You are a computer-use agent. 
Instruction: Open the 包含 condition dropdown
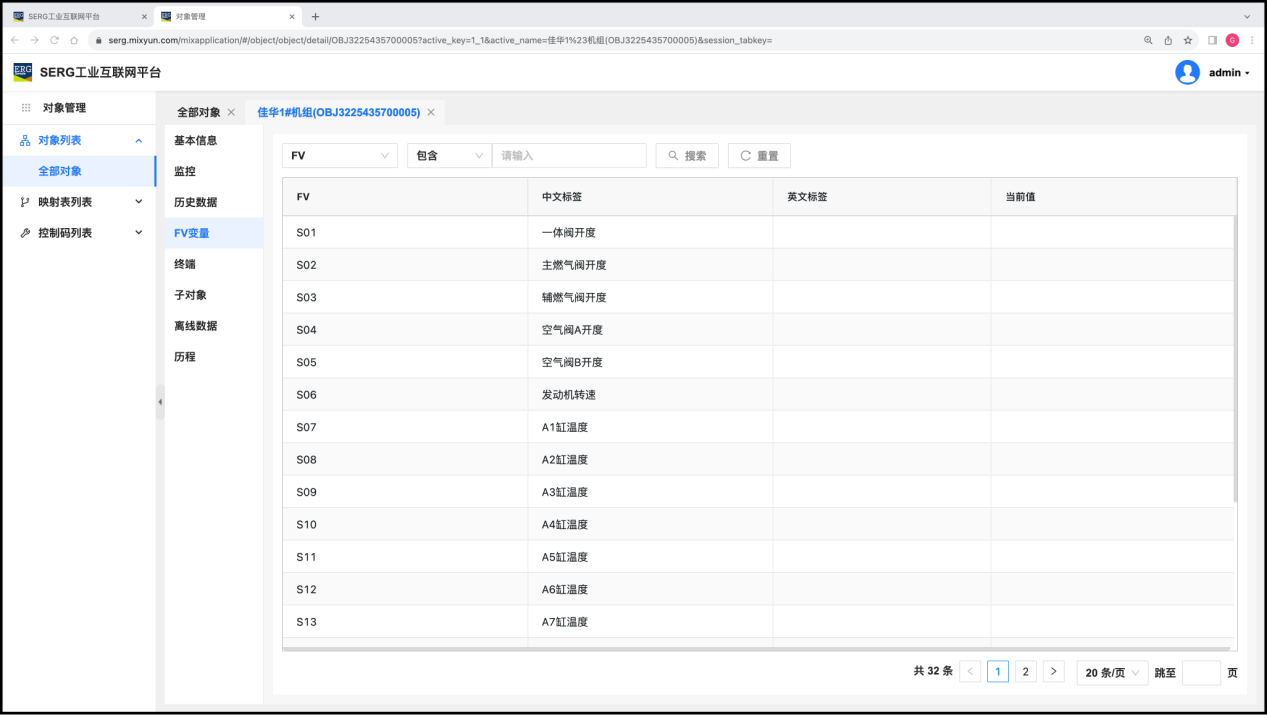pos(448,156)
